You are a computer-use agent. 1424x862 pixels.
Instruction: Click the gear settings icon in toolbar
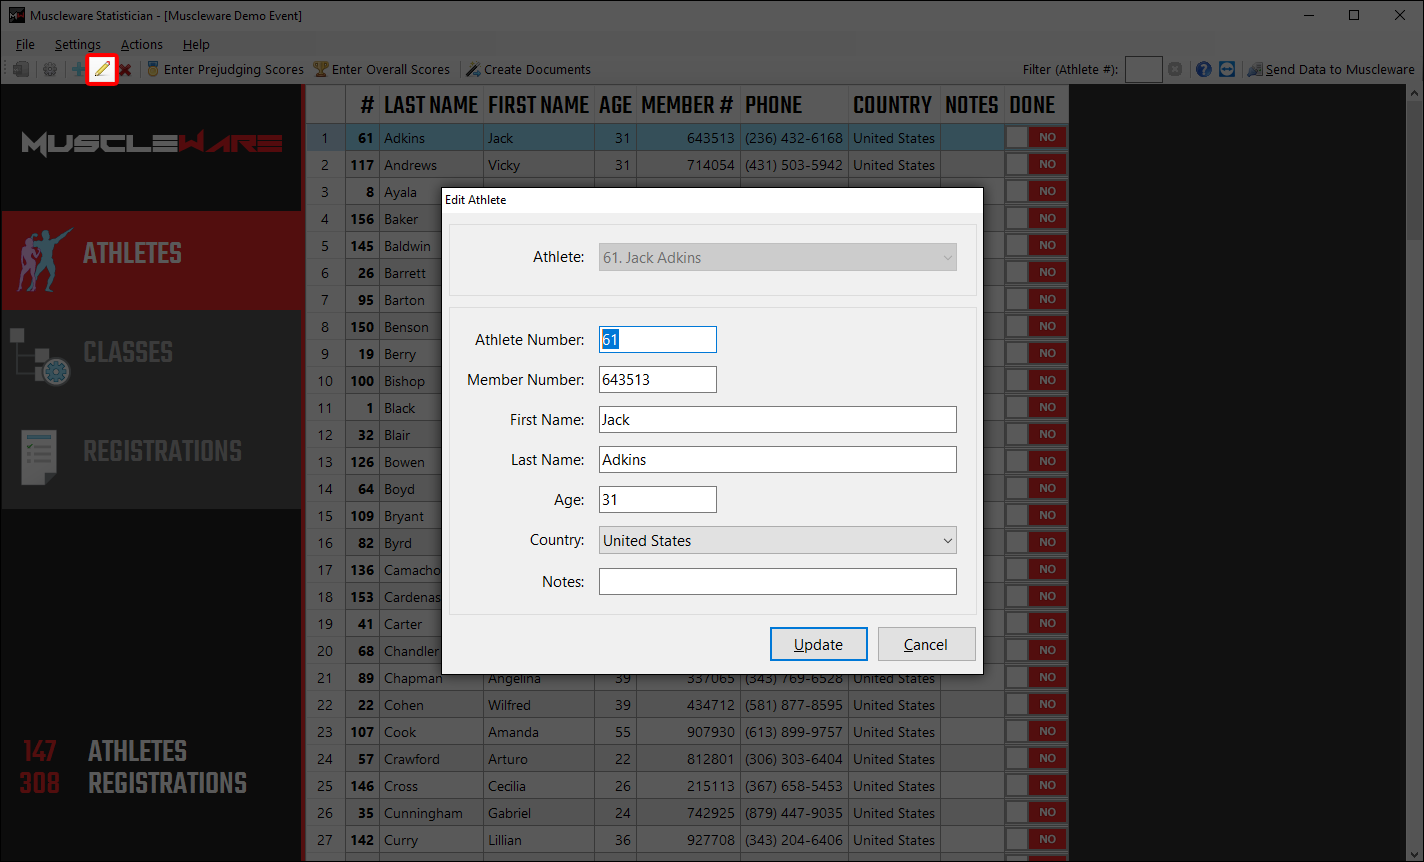[49, 69]
